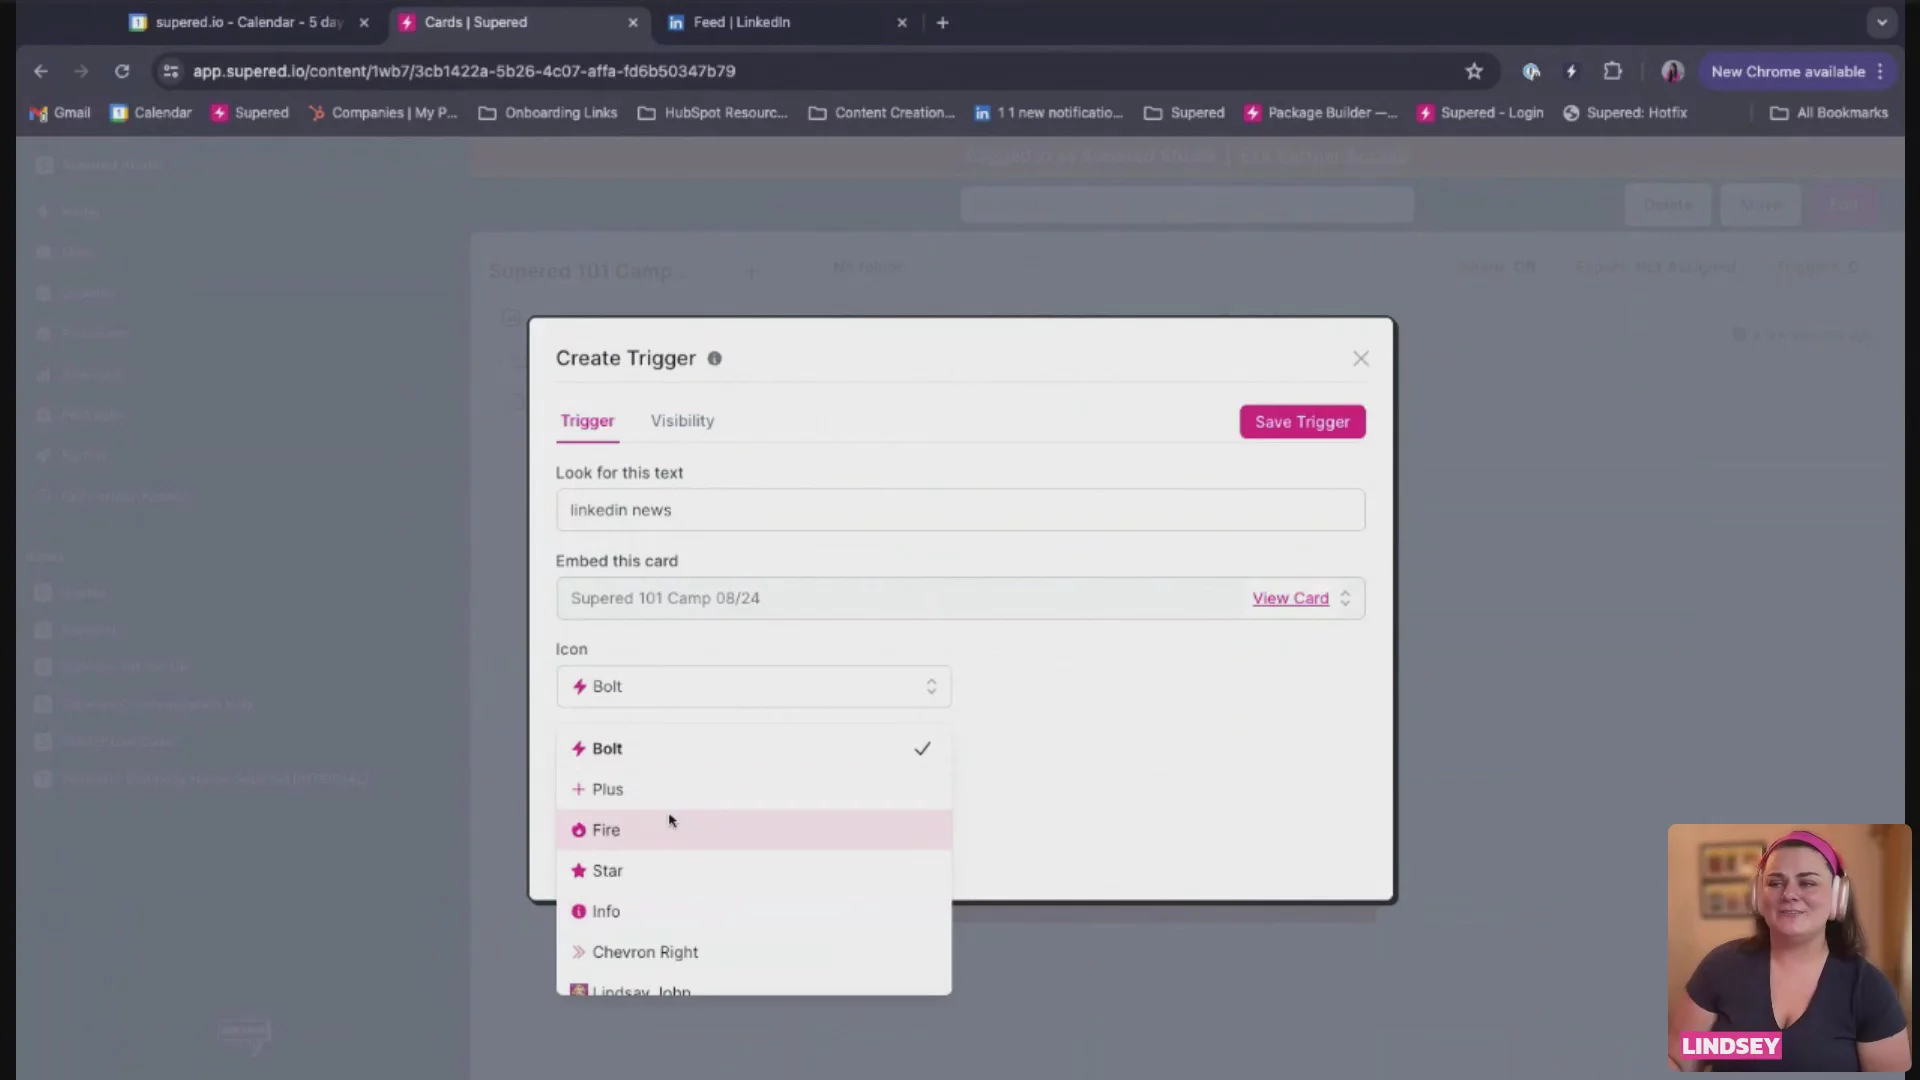
Task: Open Onboarding Links bookmark folder
Action: pos(548,113)
